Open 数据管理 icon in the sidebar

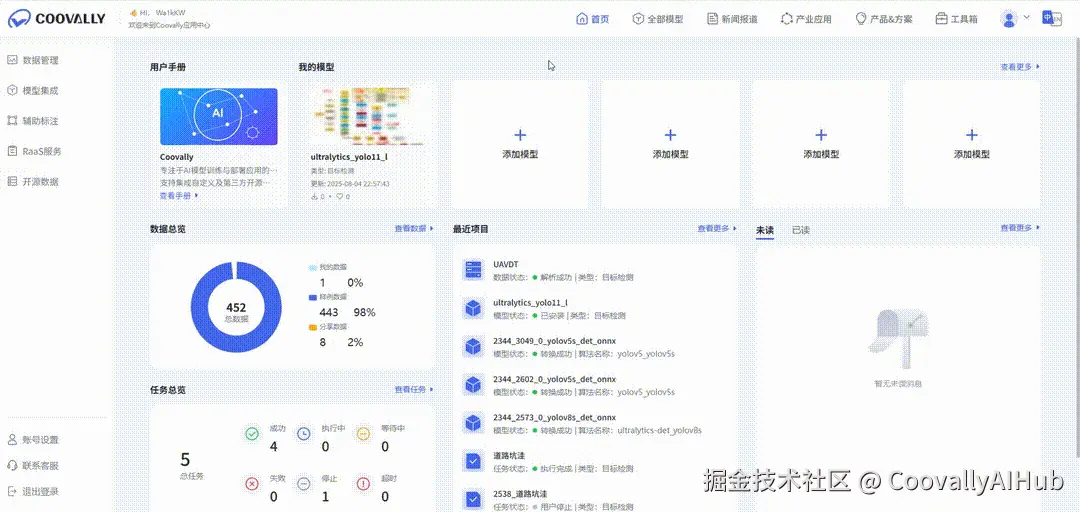click(x=12, y=60)
